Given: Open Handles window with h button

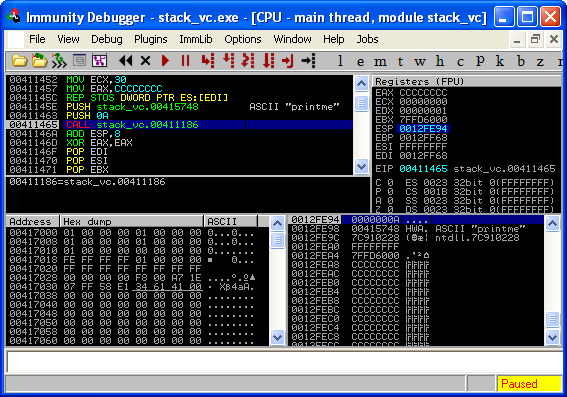Looking at the screenshot, I should pyautogui.click(x=440, y=61).
